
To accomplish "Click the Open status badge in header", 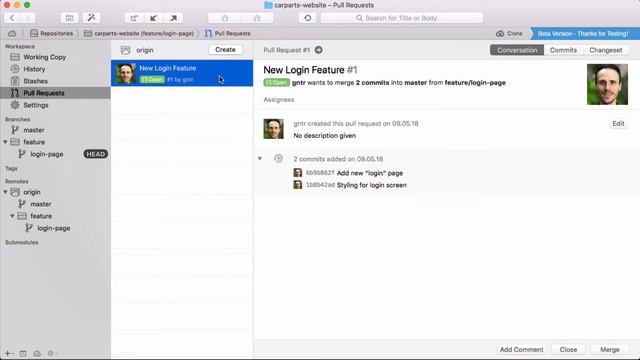I will pos(276,82).
